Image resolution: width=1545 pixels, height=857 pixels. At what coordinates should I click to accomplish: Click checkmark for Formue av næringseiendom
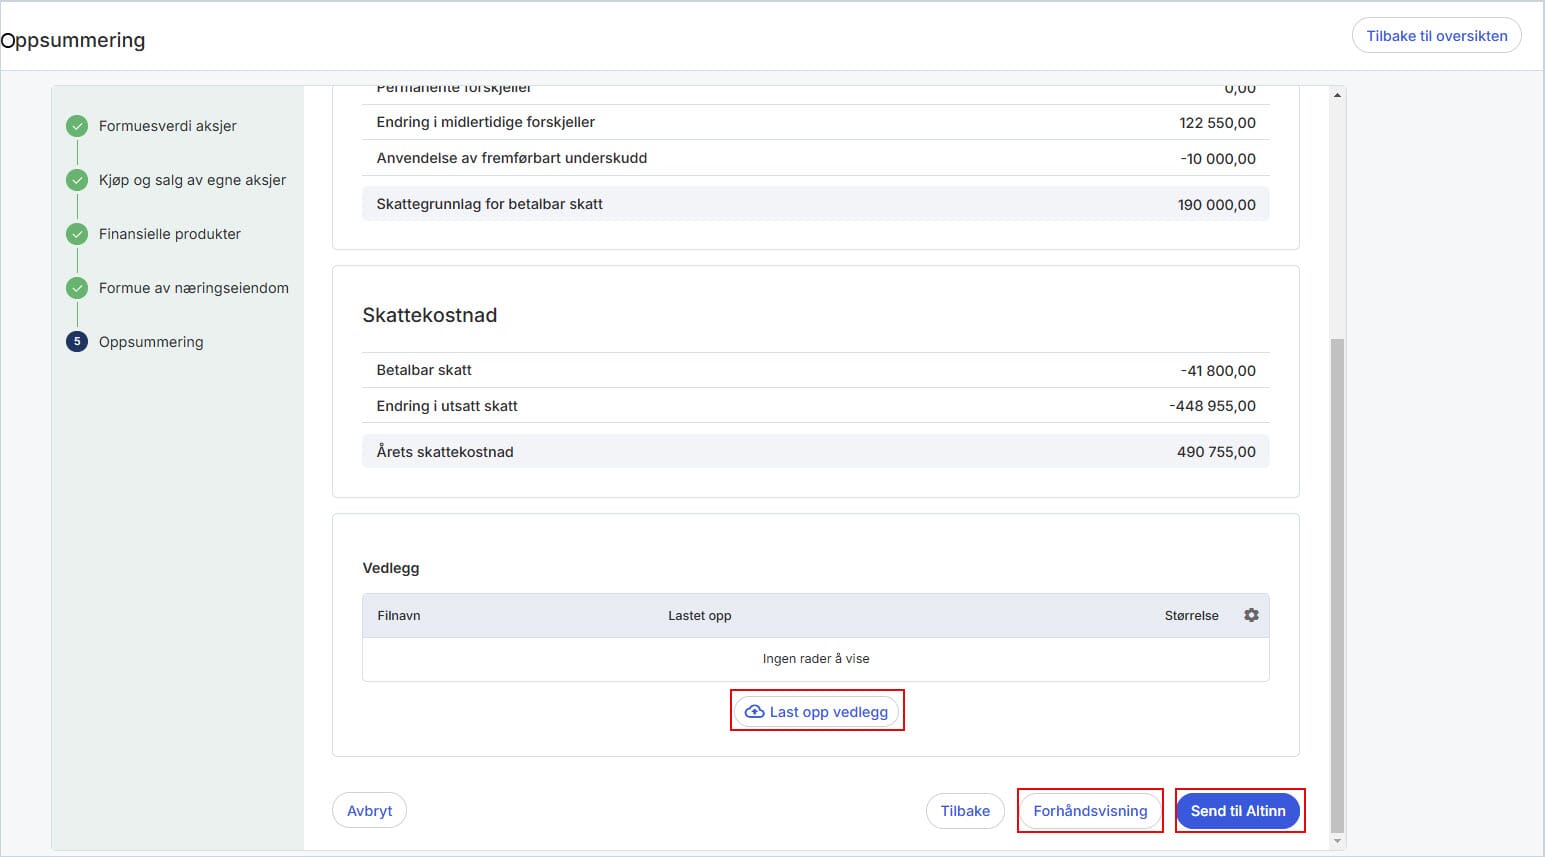tap(77, 288)
